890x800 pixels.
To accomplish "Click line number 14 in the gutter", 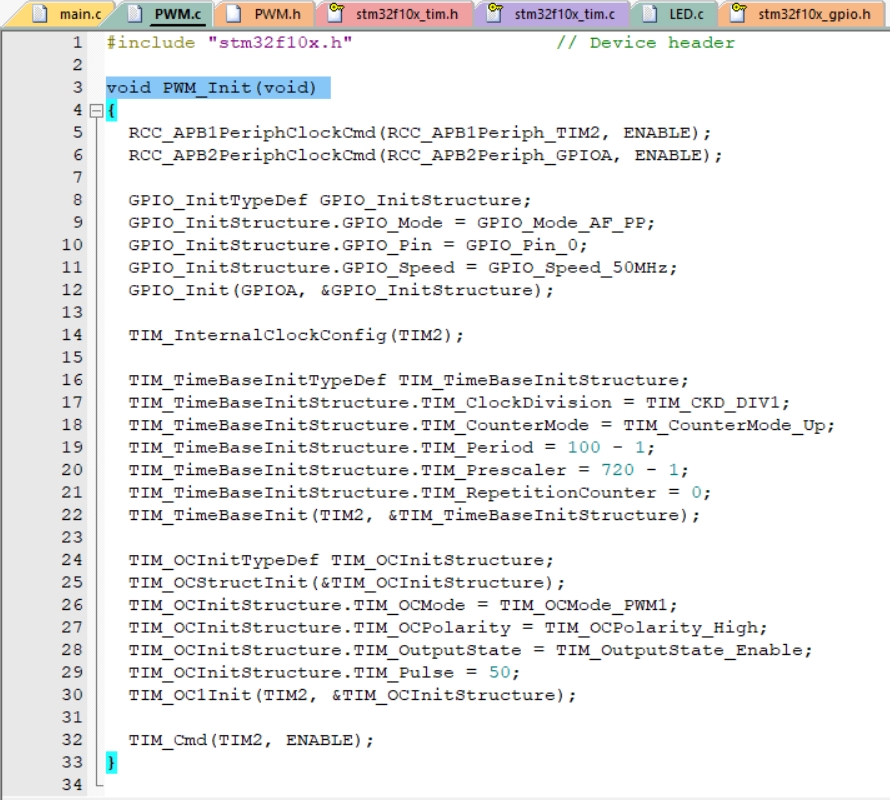I will point(72,335).
